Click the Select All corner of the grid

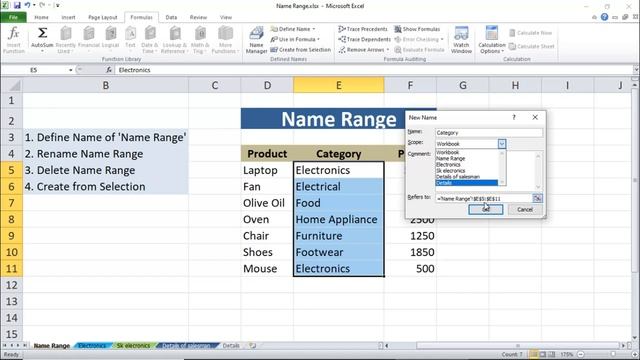11,85
